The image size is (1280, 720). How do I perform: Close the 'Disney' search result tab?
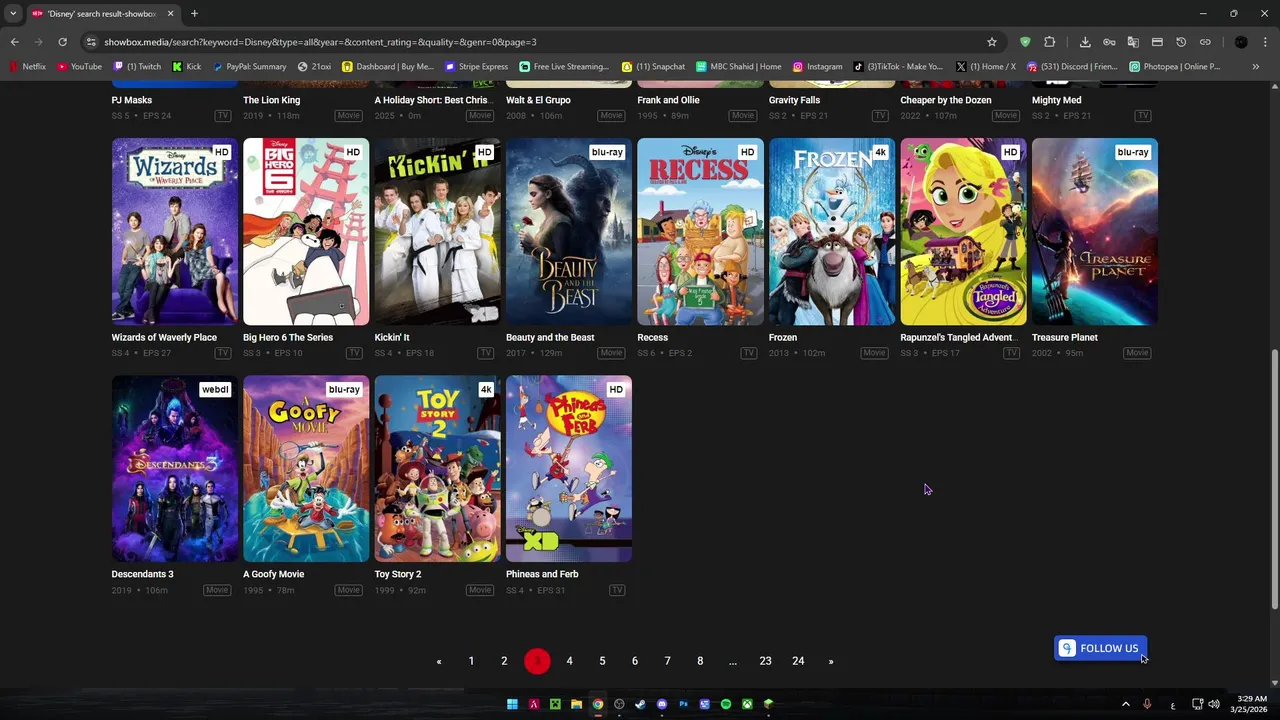[170, 13]
